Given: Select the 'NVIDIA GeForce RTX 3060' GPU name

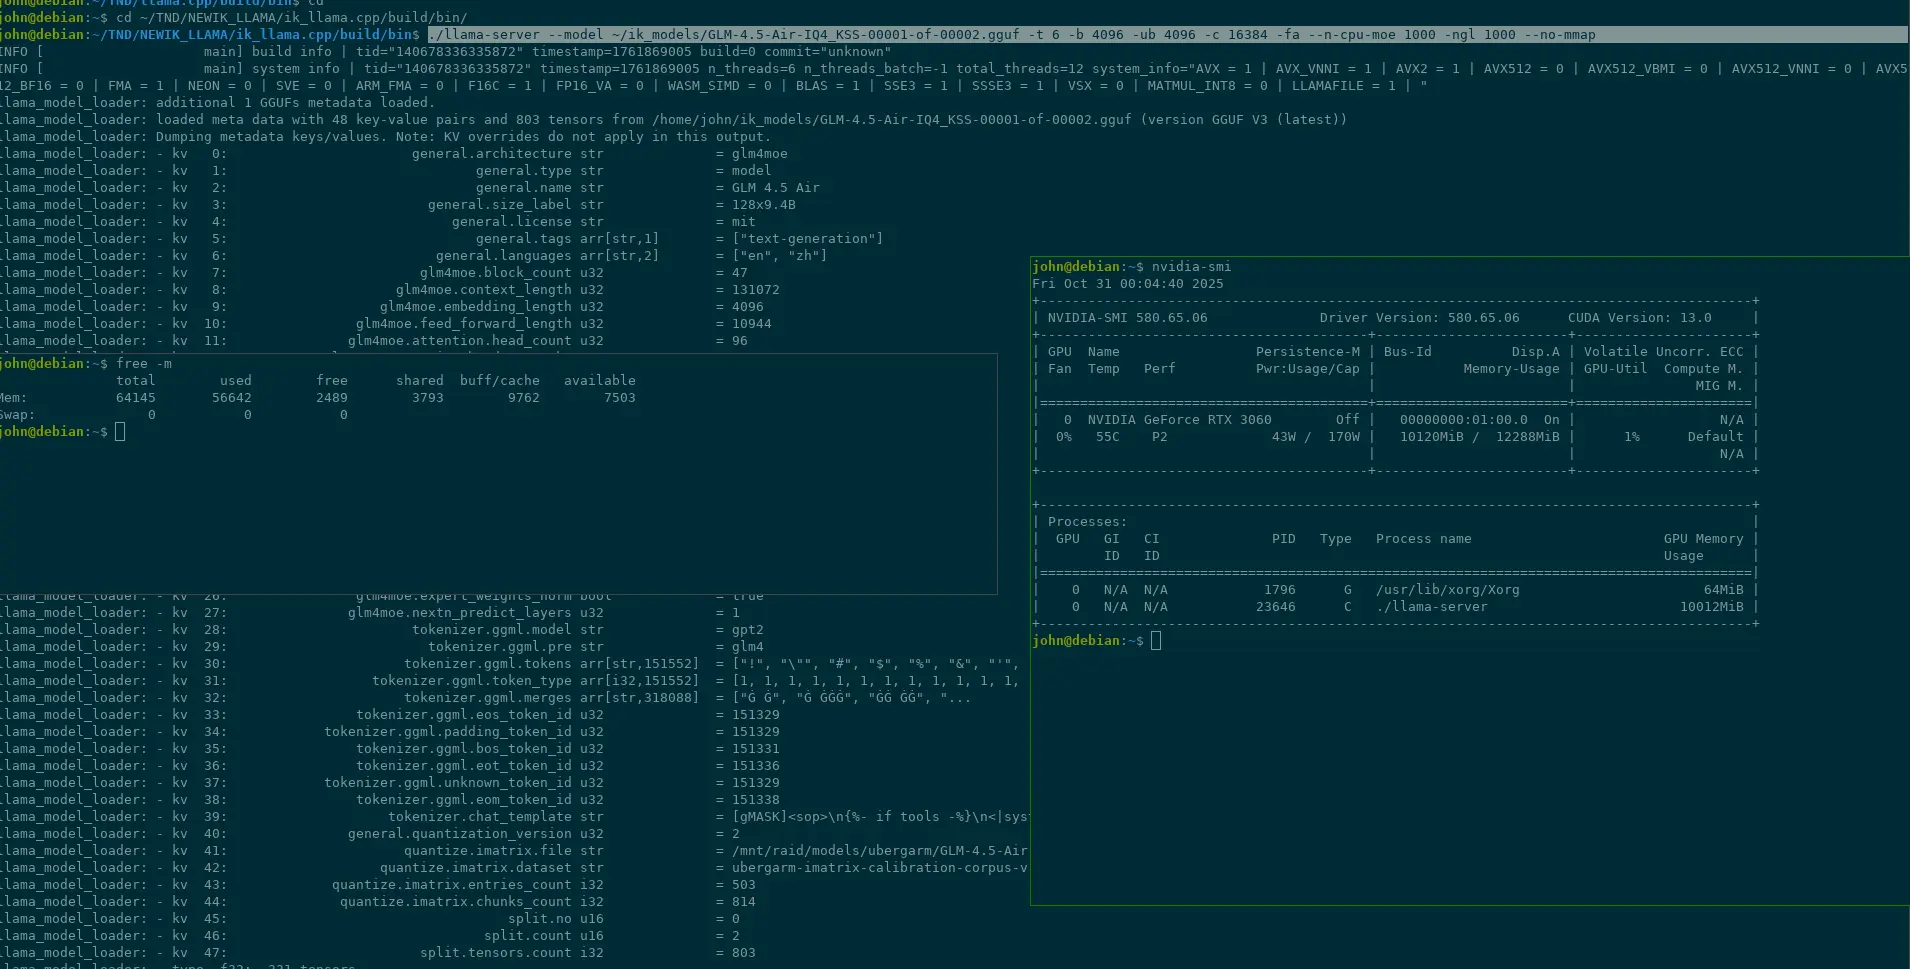Looking at the screenshot, I should (x=1180, y=420).
